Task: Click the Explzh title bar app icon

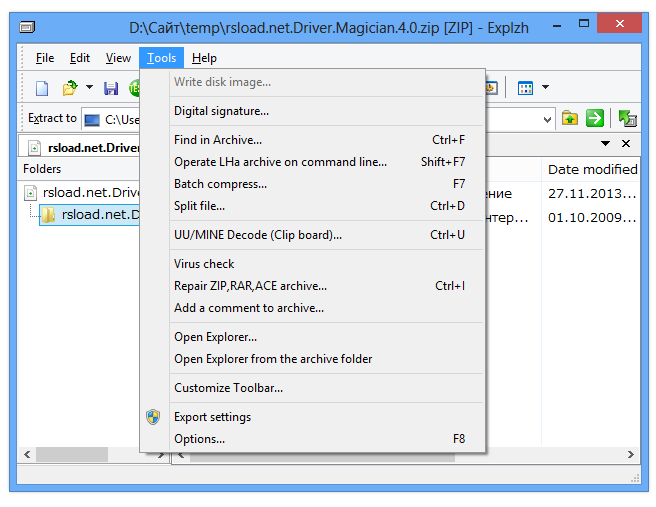Action: (27, 28)
